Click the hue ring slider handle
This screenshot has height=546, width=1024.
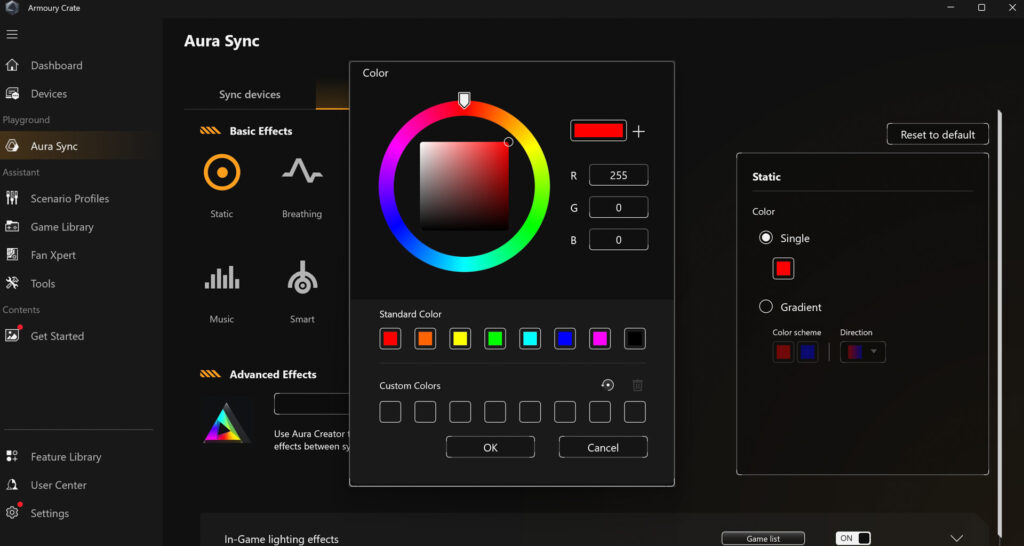tap(464, 99)
